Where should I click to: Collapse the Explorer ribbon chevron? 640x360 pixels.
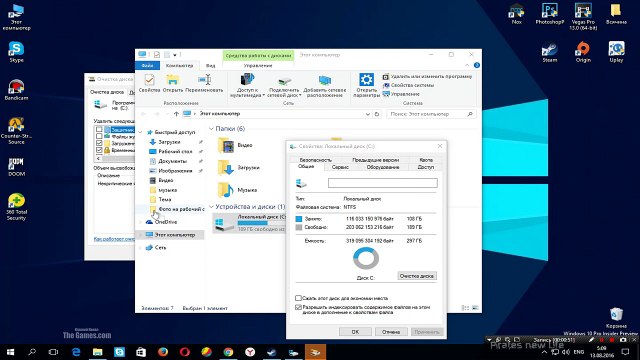[467, 65]
